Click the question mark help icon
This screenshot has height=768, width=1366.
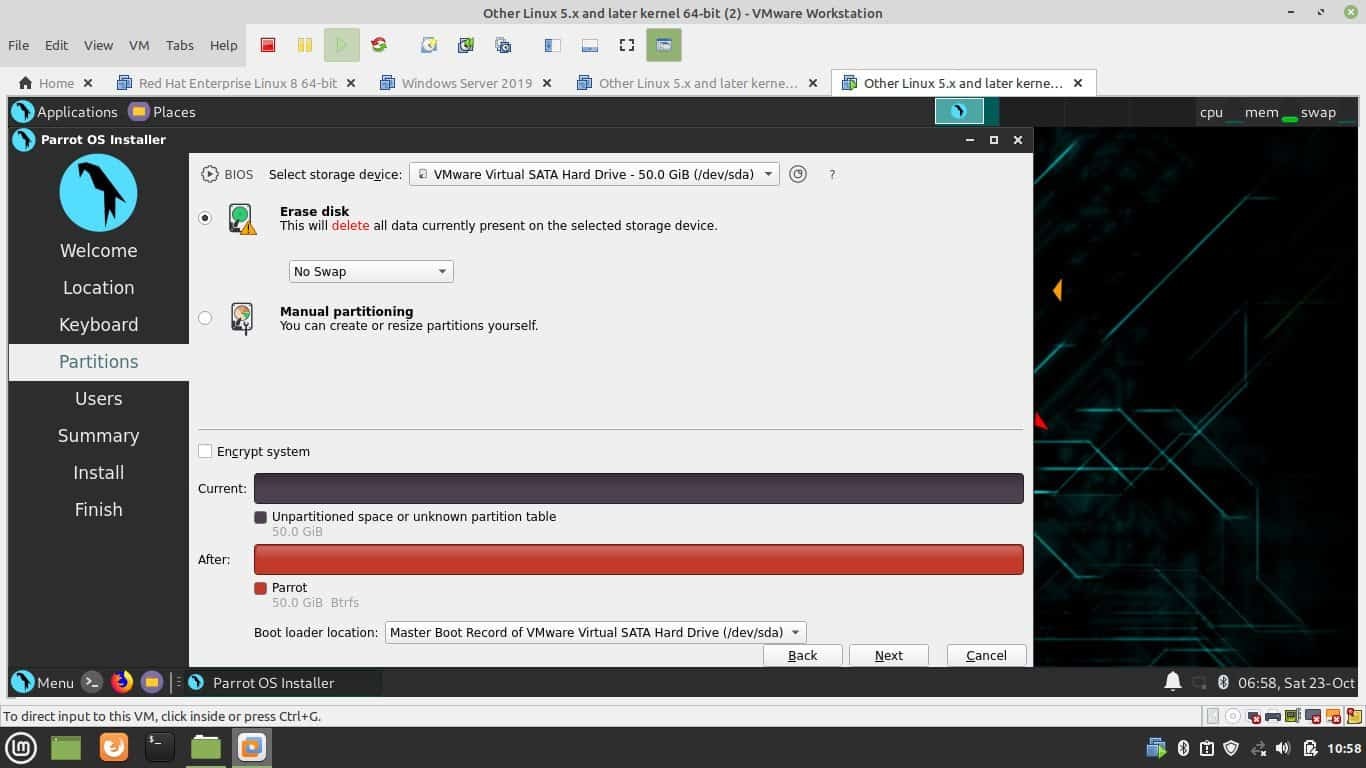click(832, 174)
